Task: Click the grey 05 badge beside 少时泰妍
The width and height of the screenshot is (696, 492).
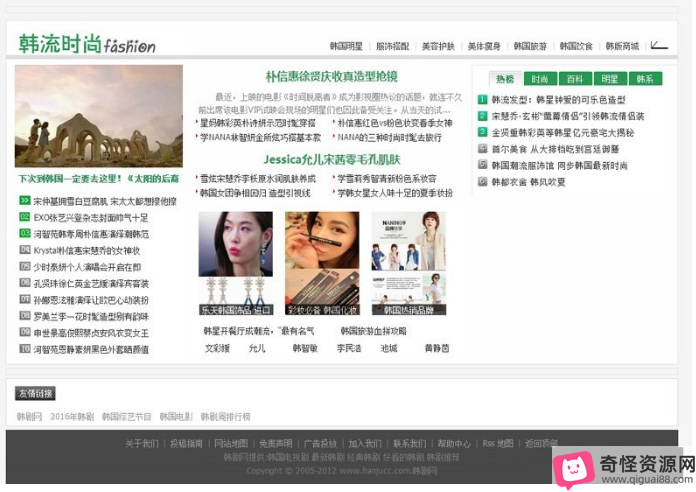Action: tap(25, 266)
